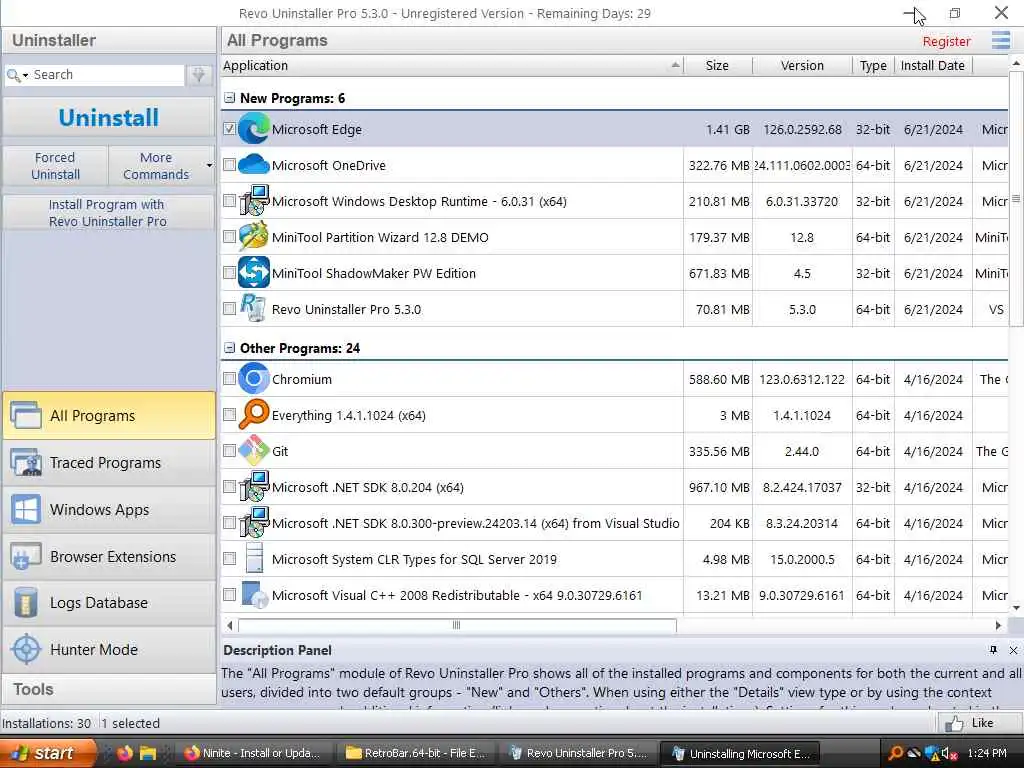Expand the Tools section

[108, 689]
